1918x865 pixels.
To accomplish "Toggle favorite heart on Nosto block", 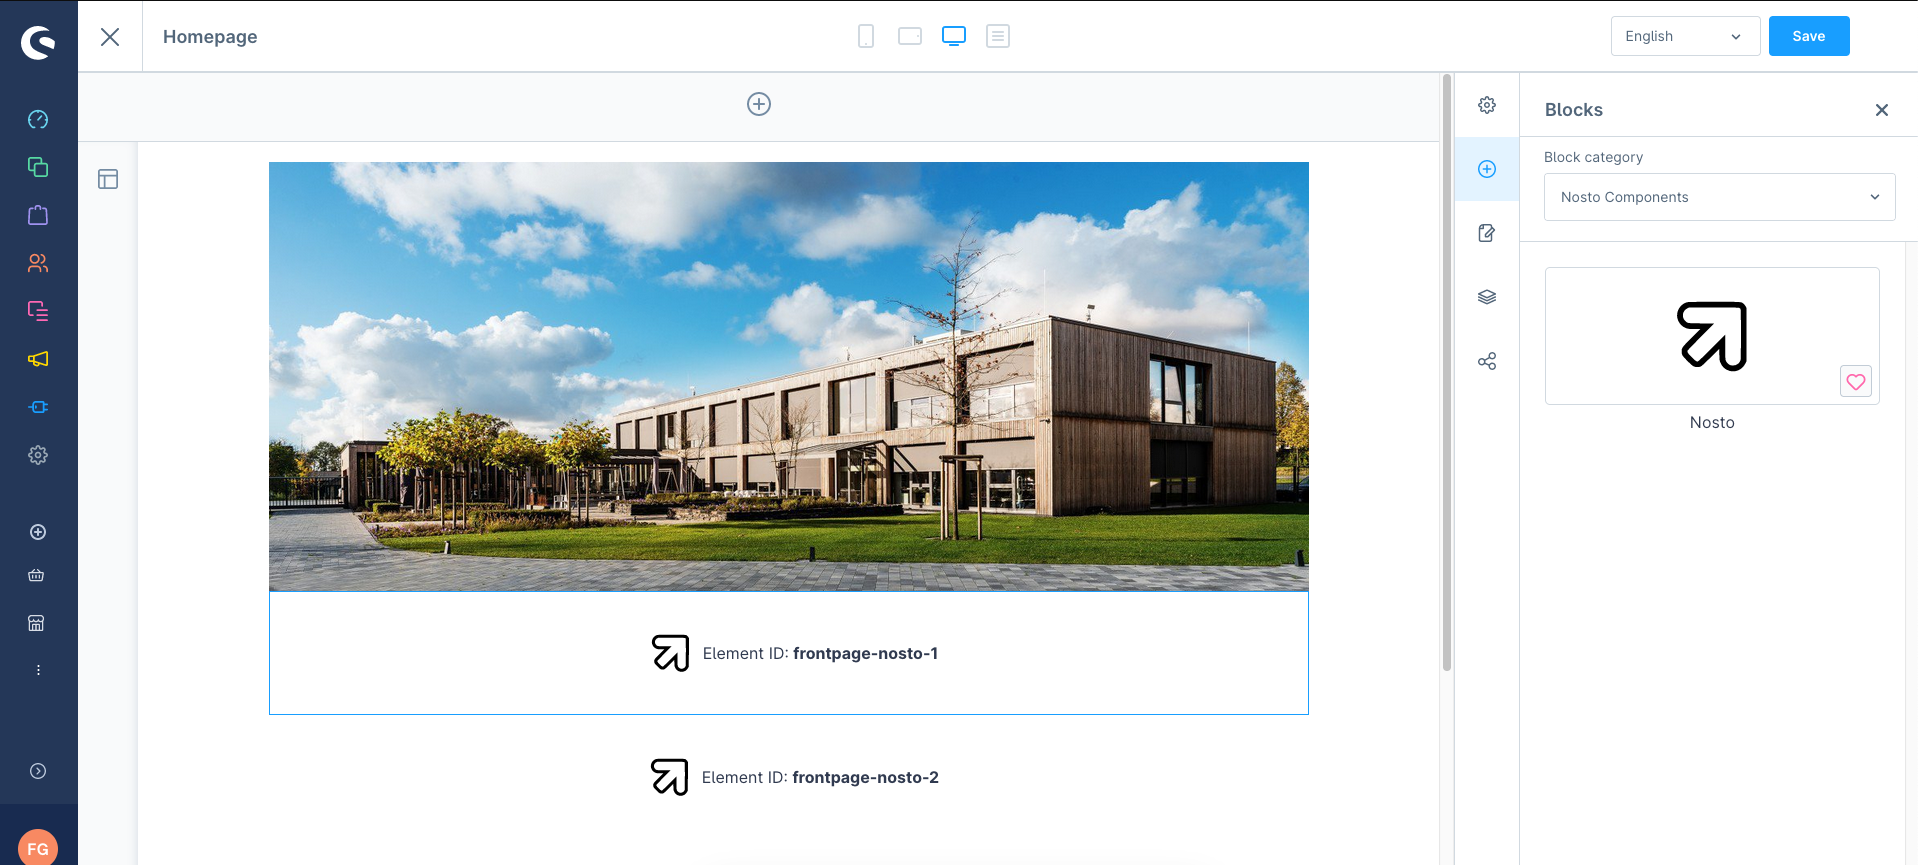I will tap(1855, 381).
